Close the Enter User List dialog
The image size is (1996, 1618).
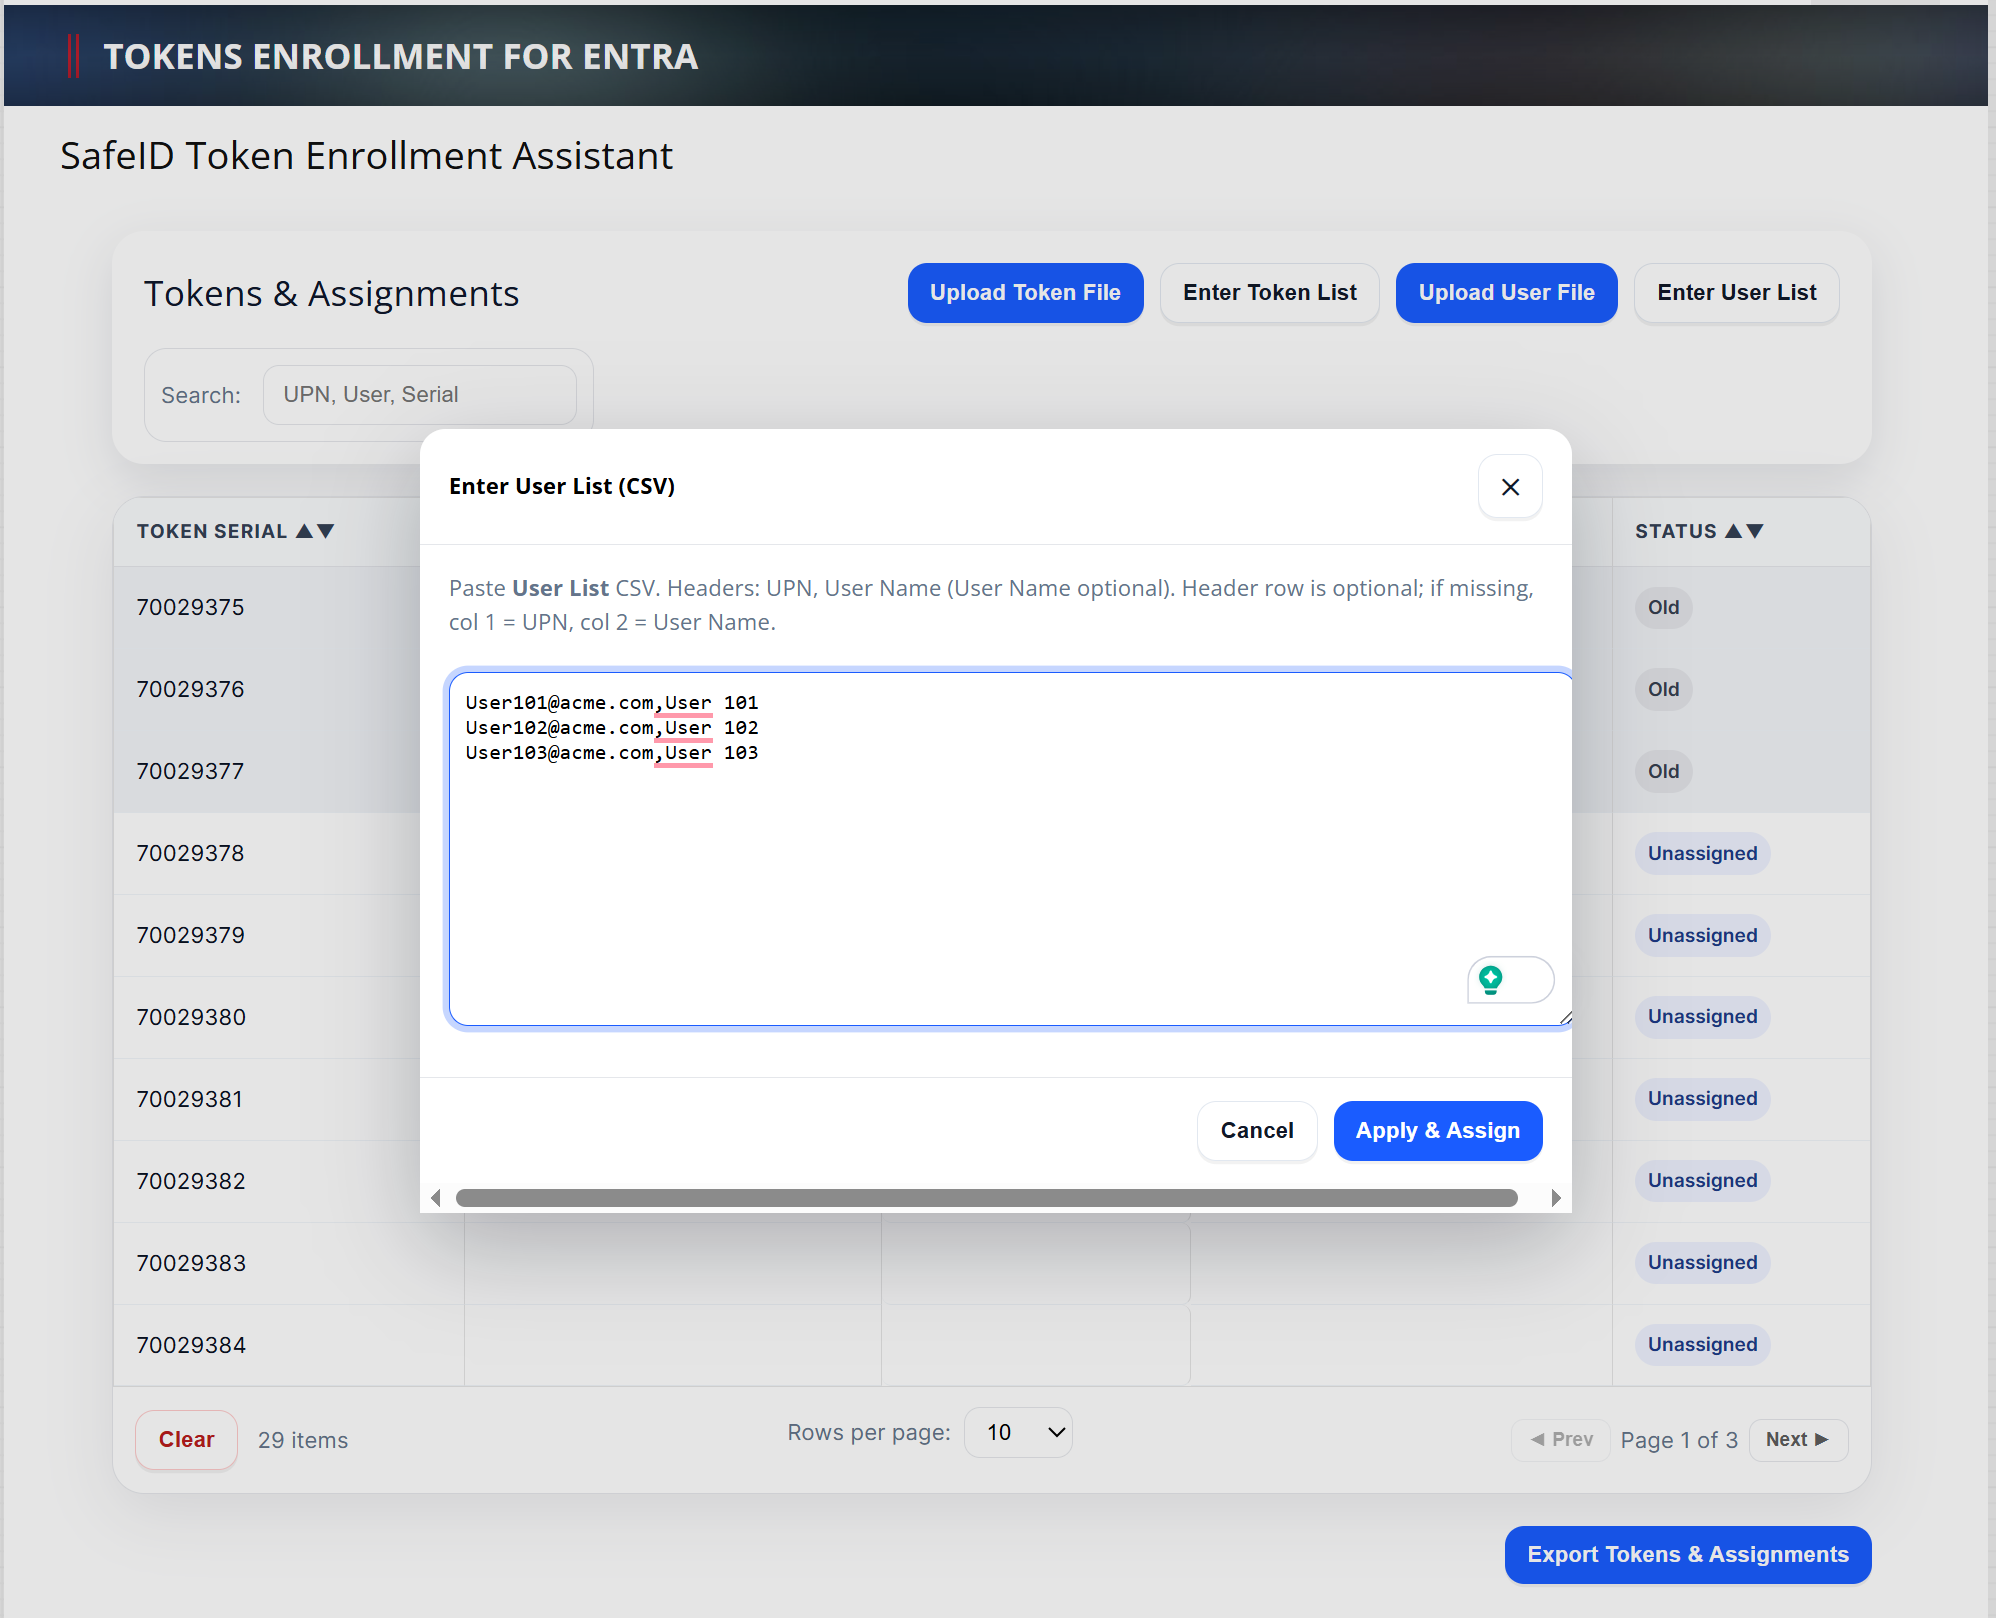tap(1510, 487)
